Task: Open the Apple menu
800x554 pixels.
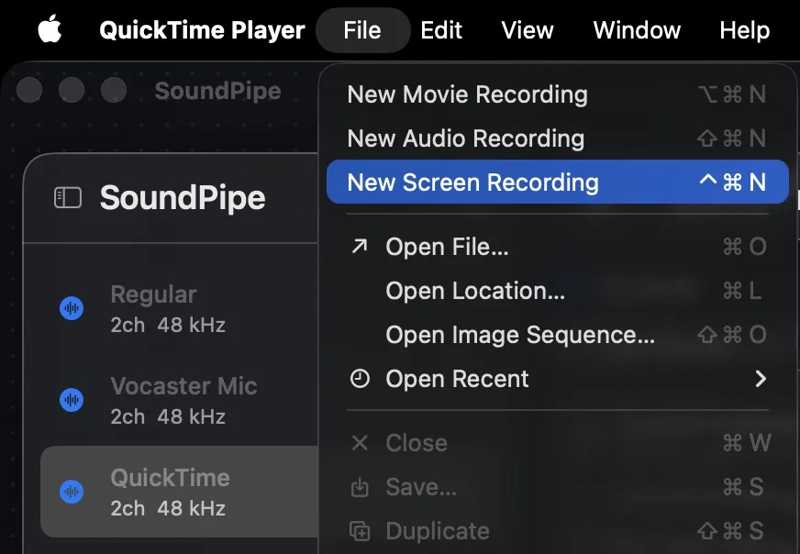Action: tap(49, 29)
